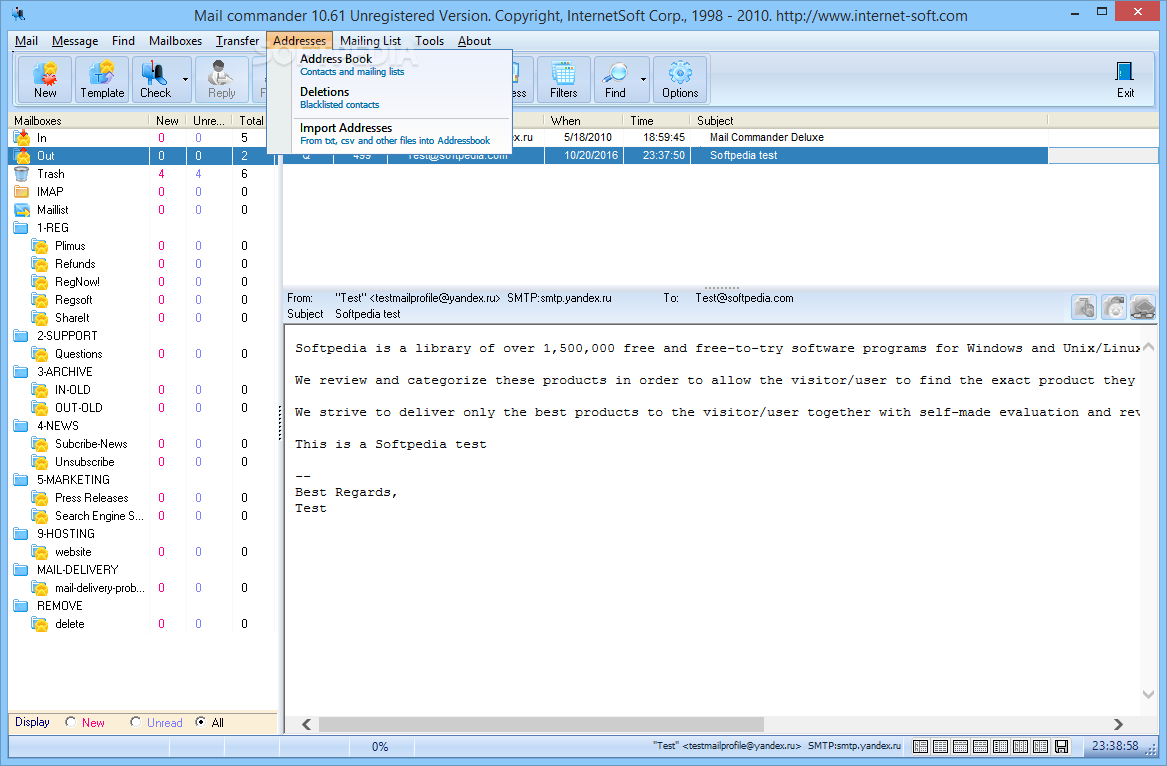
Task: Click the REMOVE folder icon
Action: click(x=21, y=606)
